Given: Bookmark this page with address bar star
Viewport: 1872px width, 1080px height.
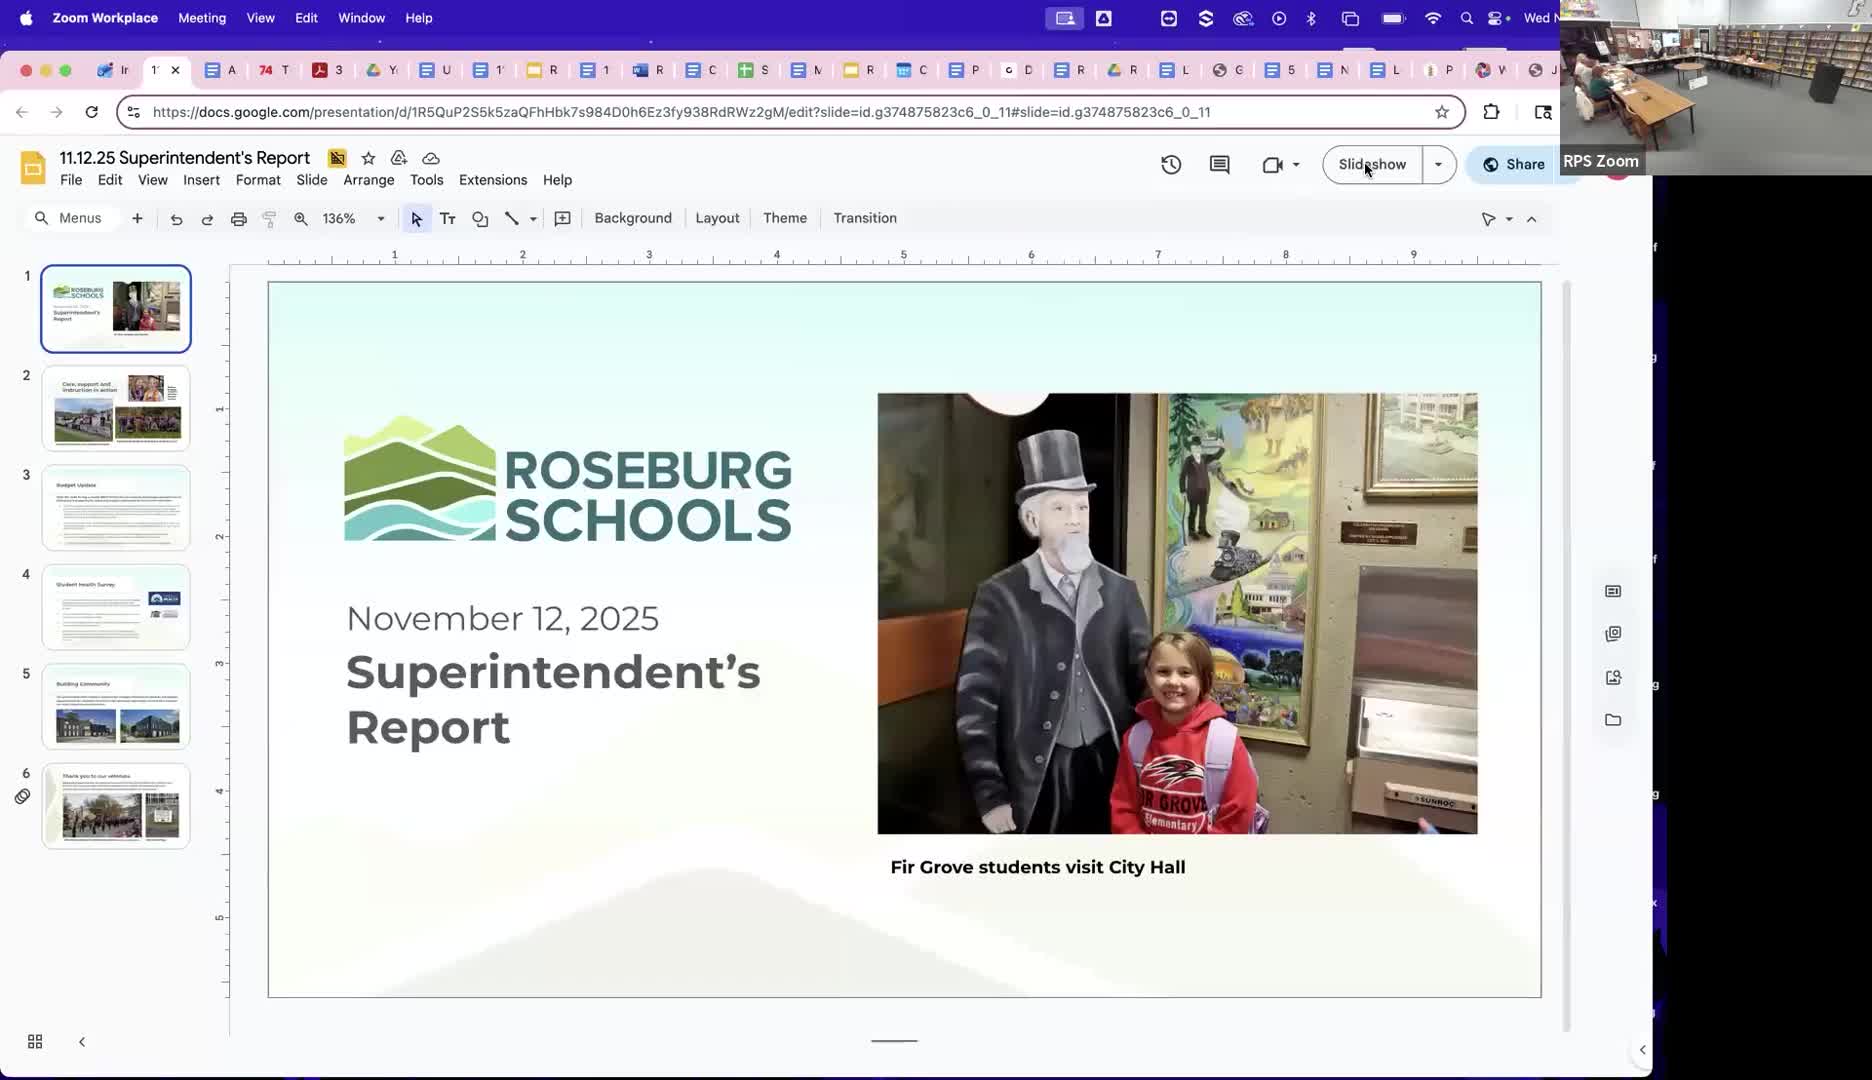Looking at the screenshot, I should (1441, 112).
